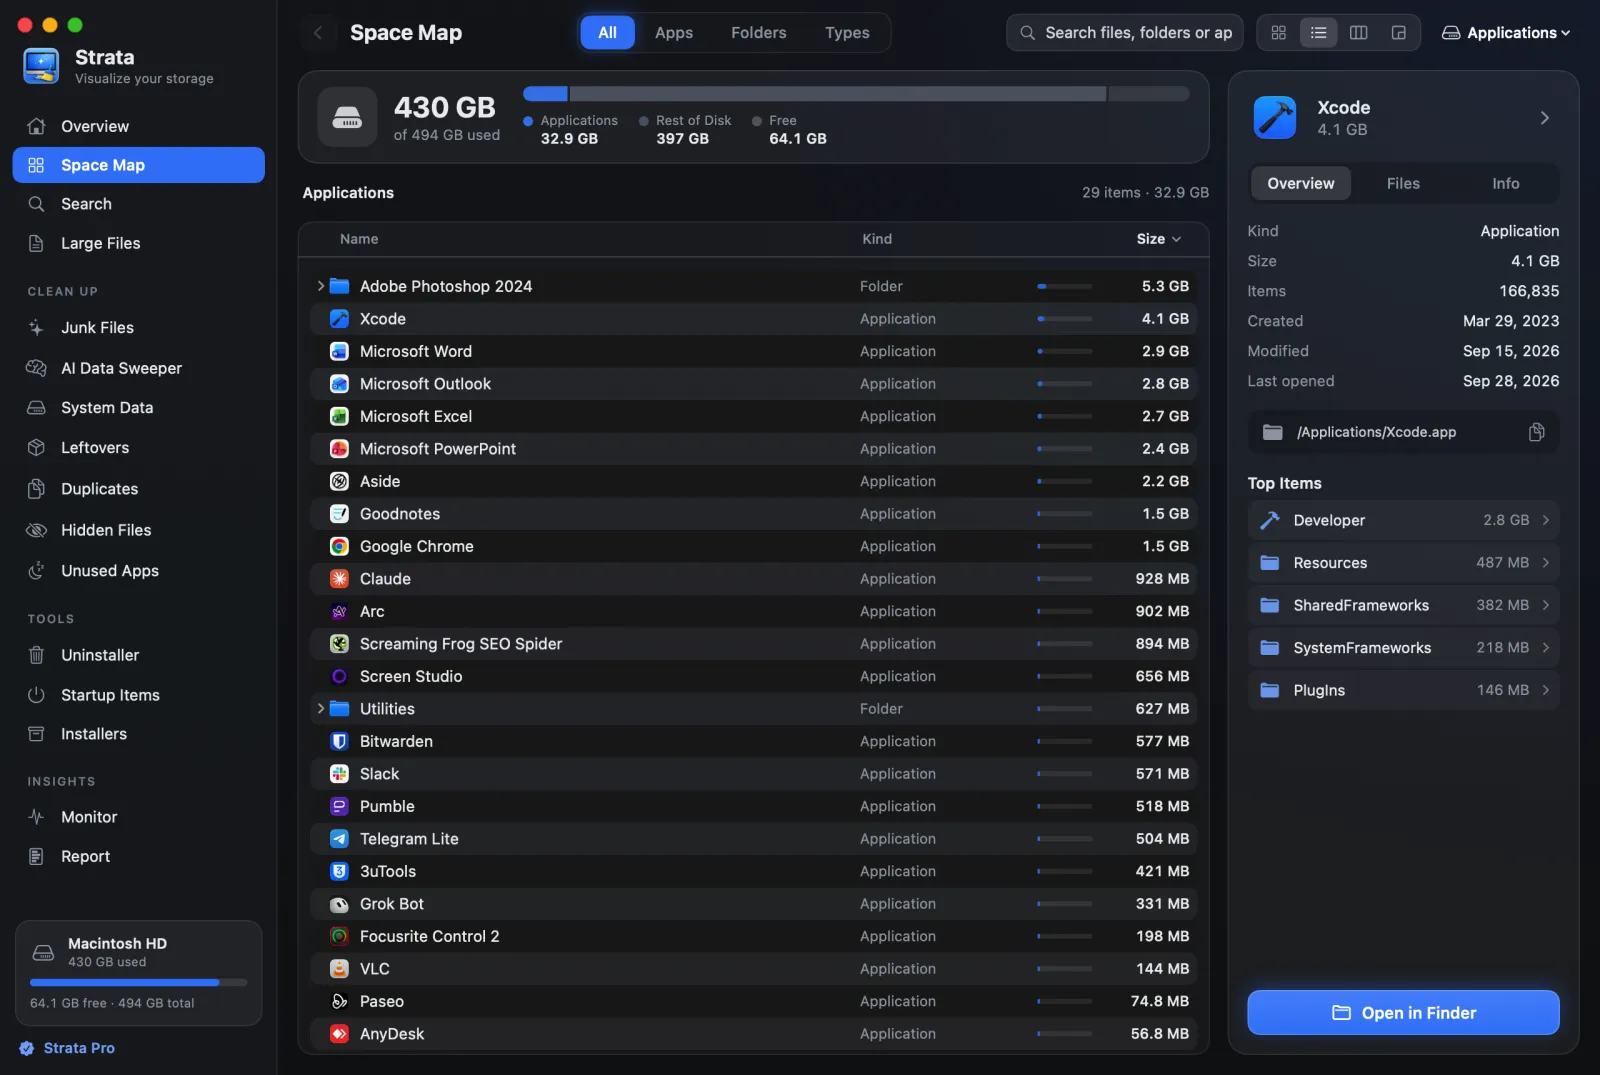The image size is (1600, 1075).
Task: Select the Claude application row
Action: point(754,579)
